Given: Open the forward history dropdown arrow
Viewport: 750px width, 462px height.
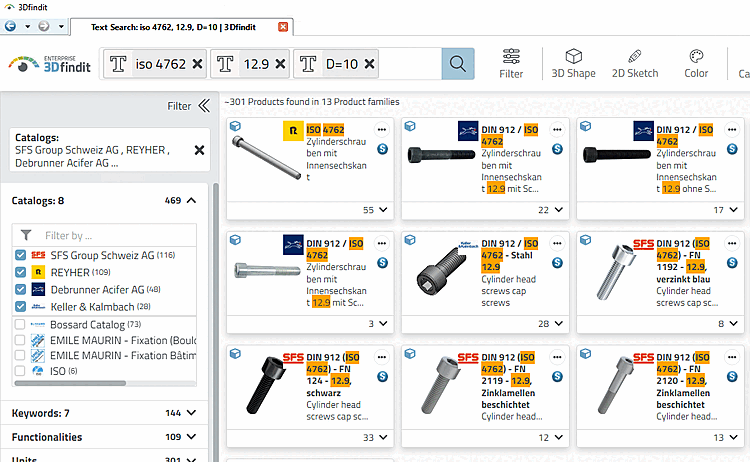Looking at the screenshot, I should [61, 26].
